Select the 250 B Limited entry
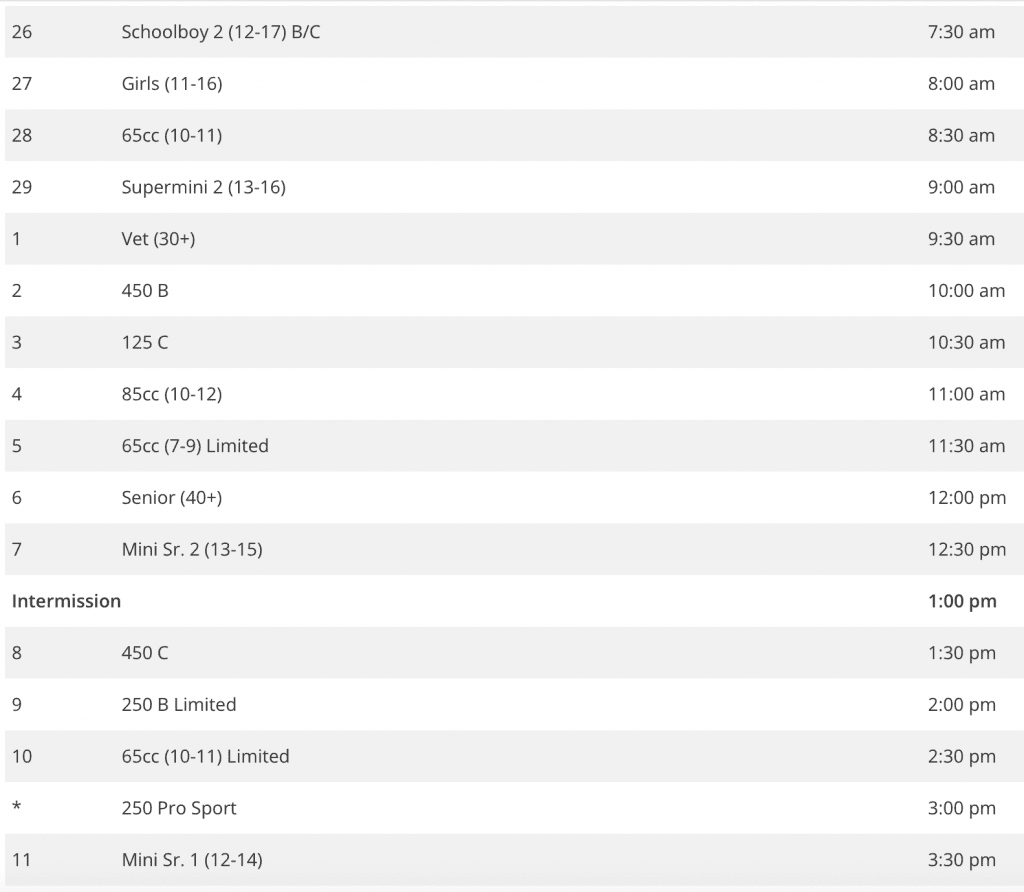This screenshot has width=1024, height=892. pos(179,705)
